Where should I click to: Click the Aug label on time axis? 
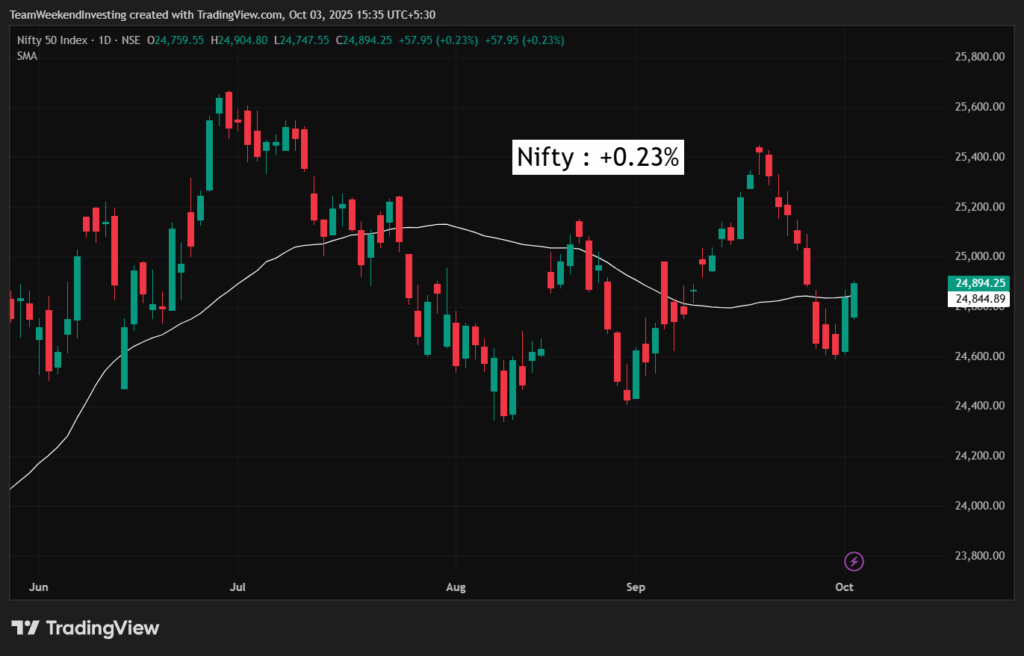pos(457,587)
